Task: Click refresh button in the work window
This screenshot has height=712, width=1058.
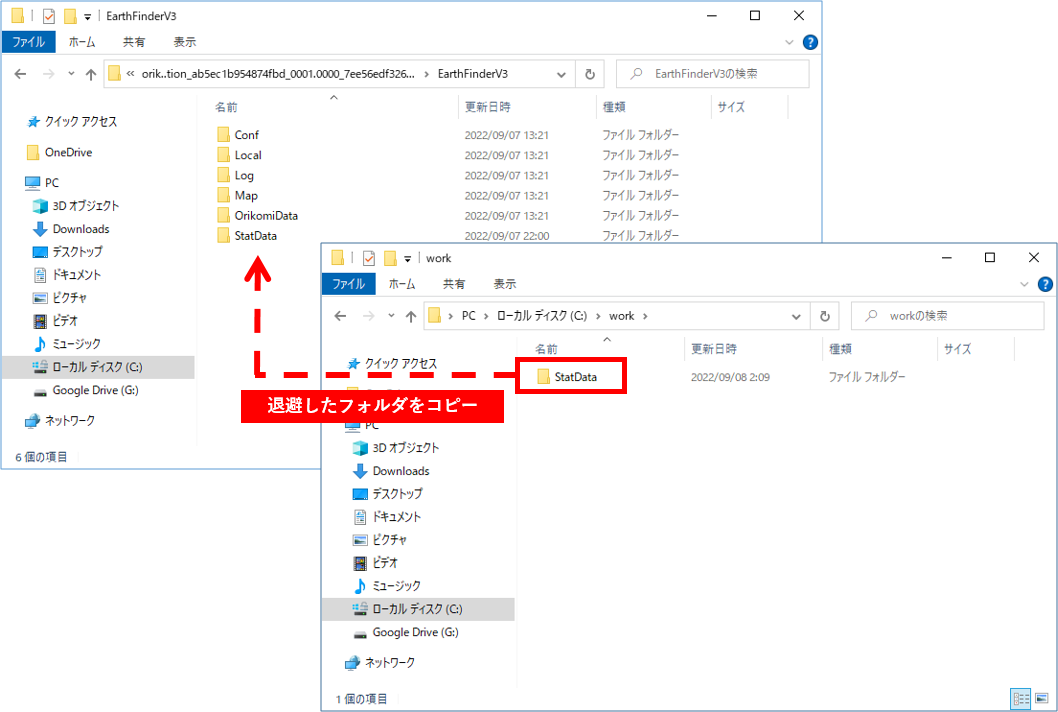Action: tap(824, 316)
